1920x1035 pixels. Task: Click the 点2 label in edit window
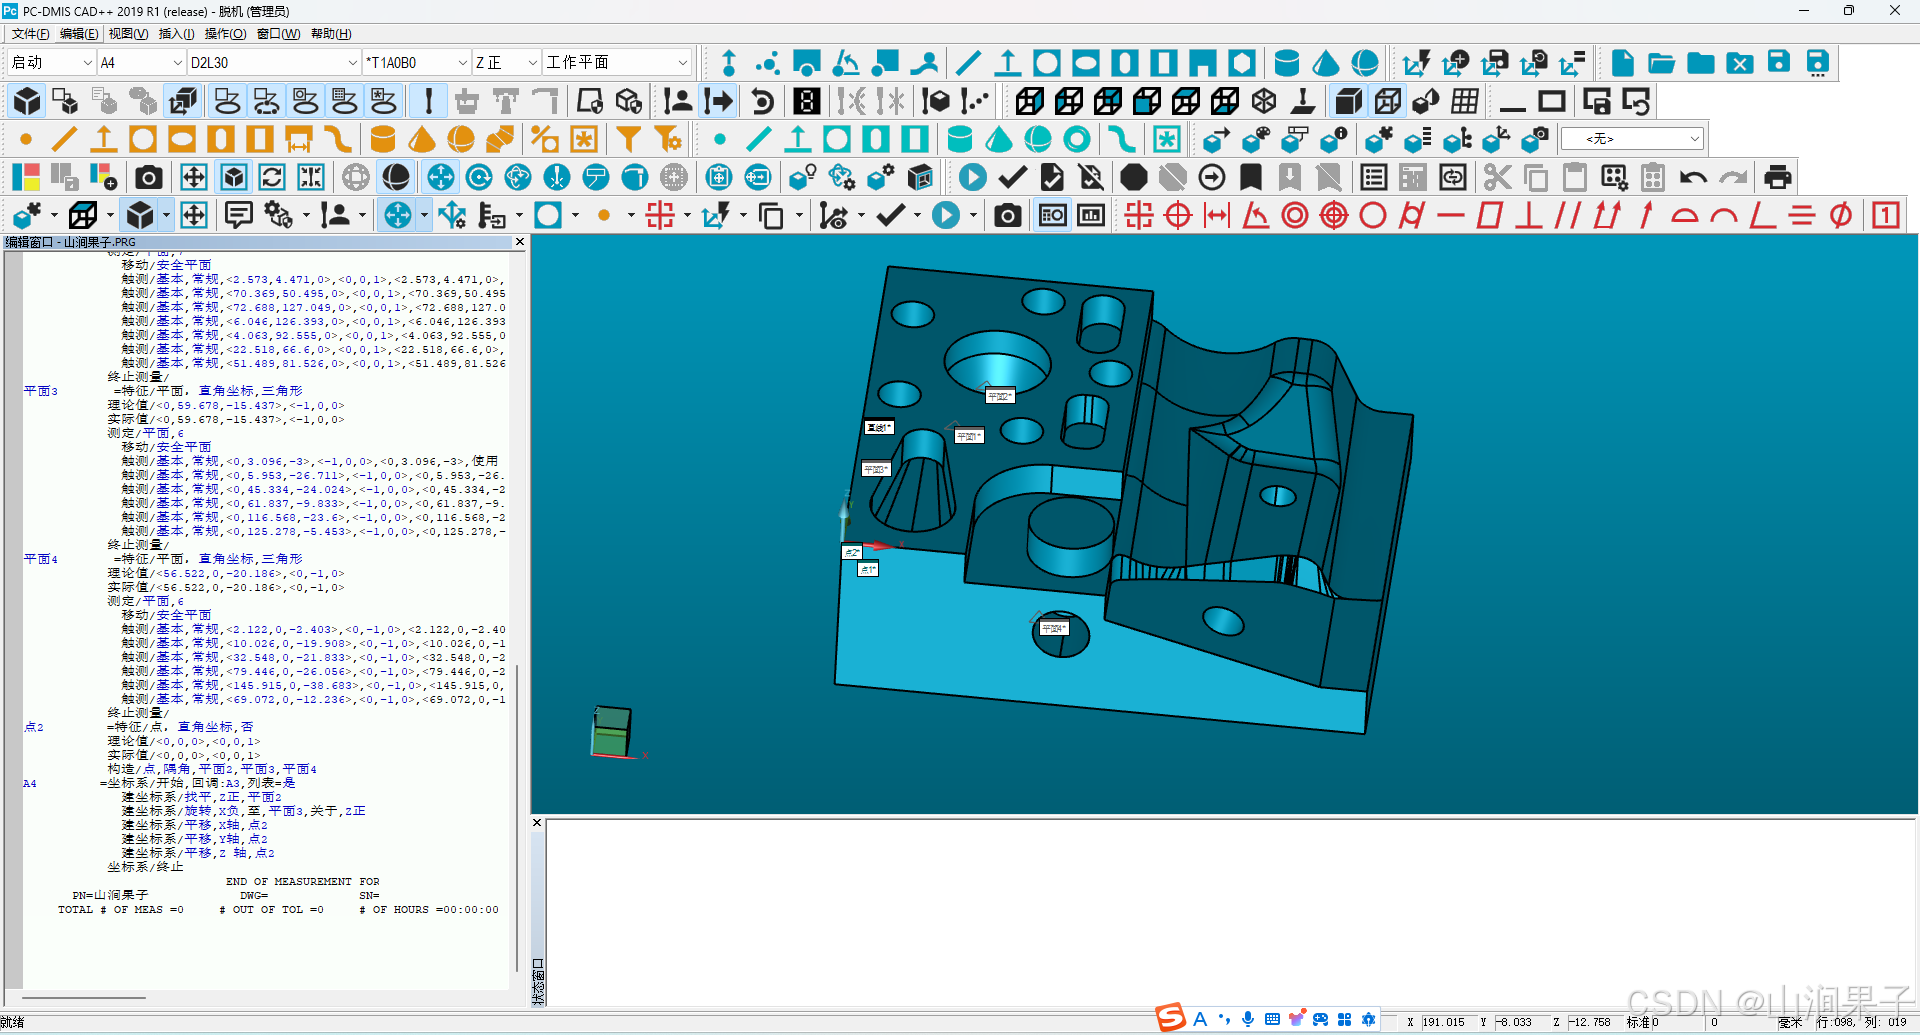[34, 727]
